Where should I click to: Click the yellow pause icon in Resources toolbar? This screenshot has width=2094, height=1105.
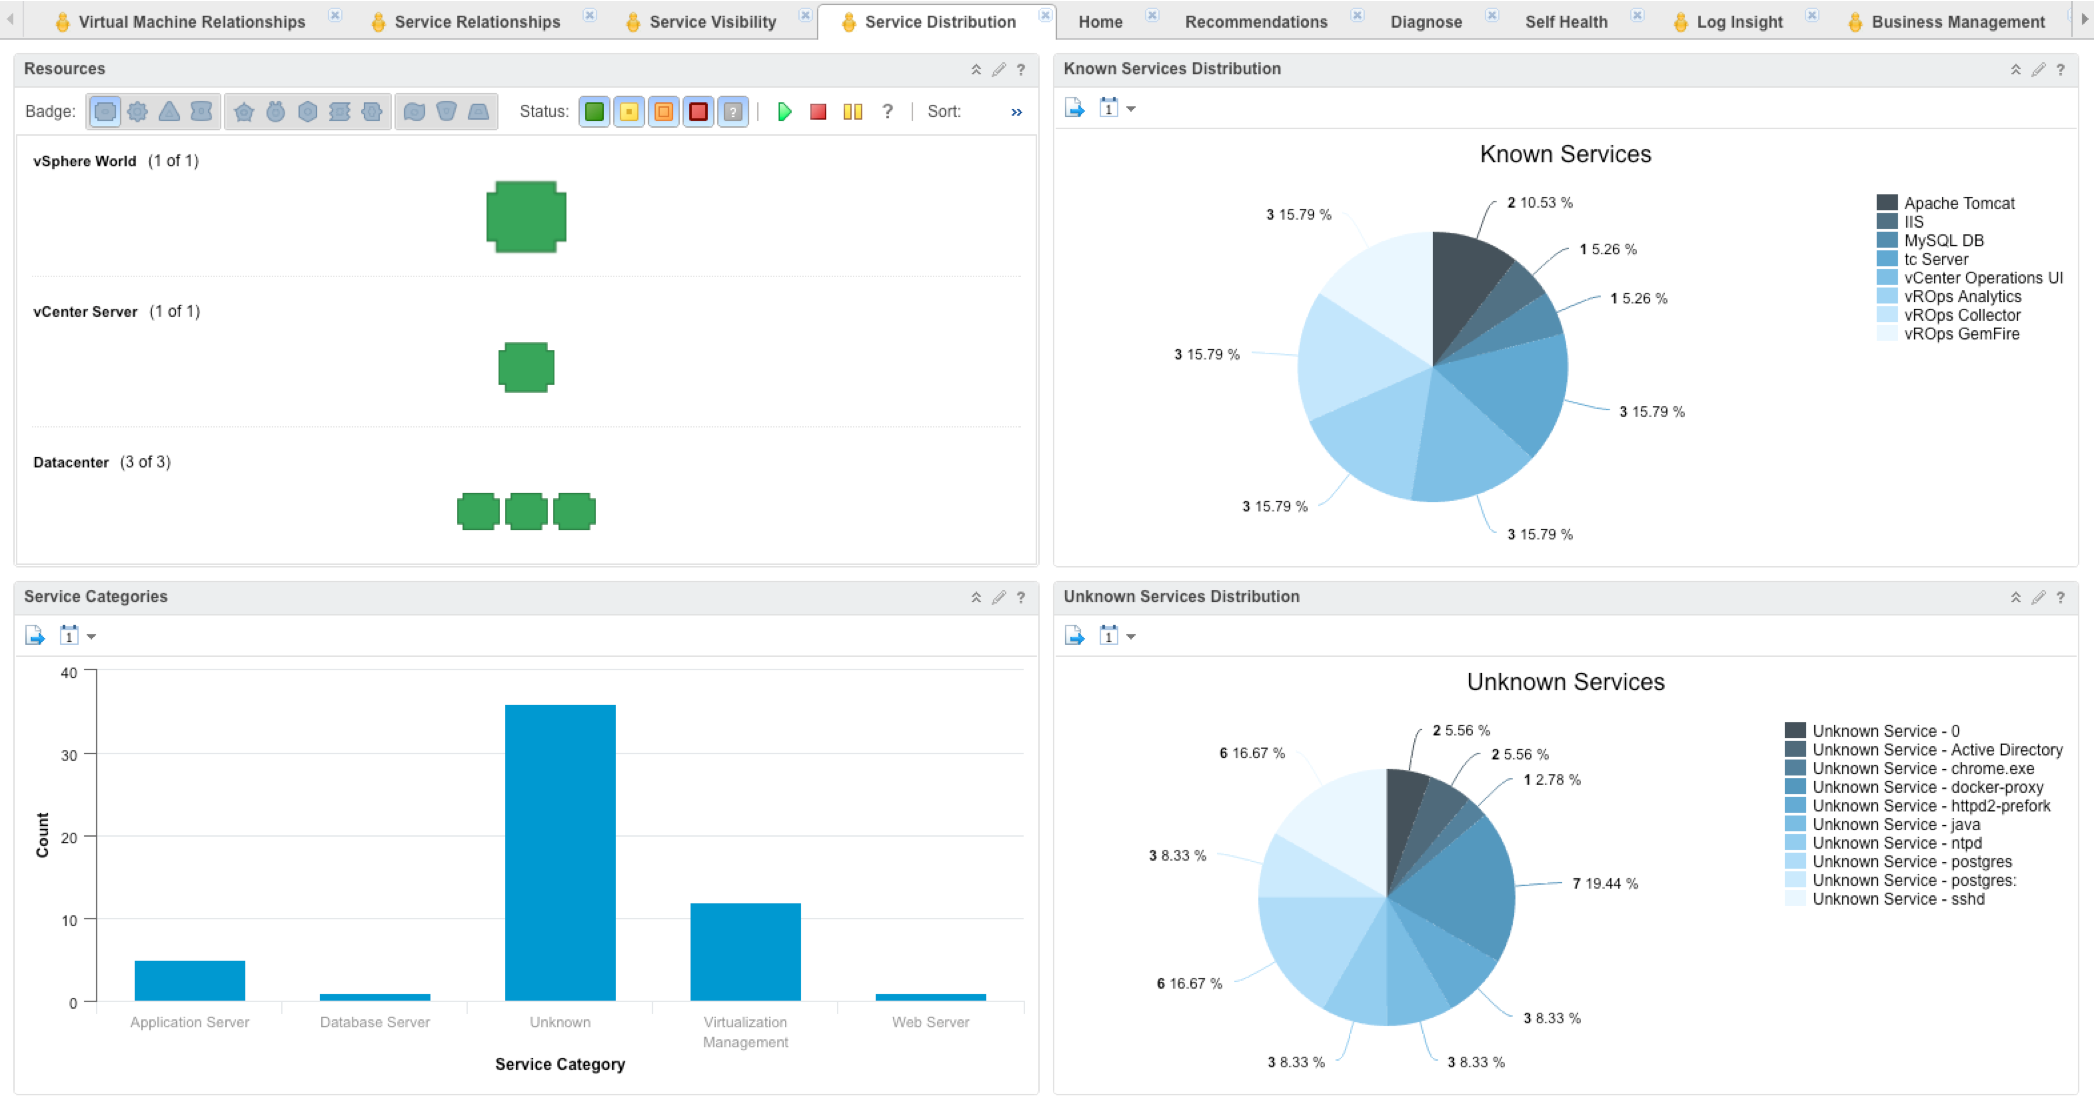click(852, 112)
